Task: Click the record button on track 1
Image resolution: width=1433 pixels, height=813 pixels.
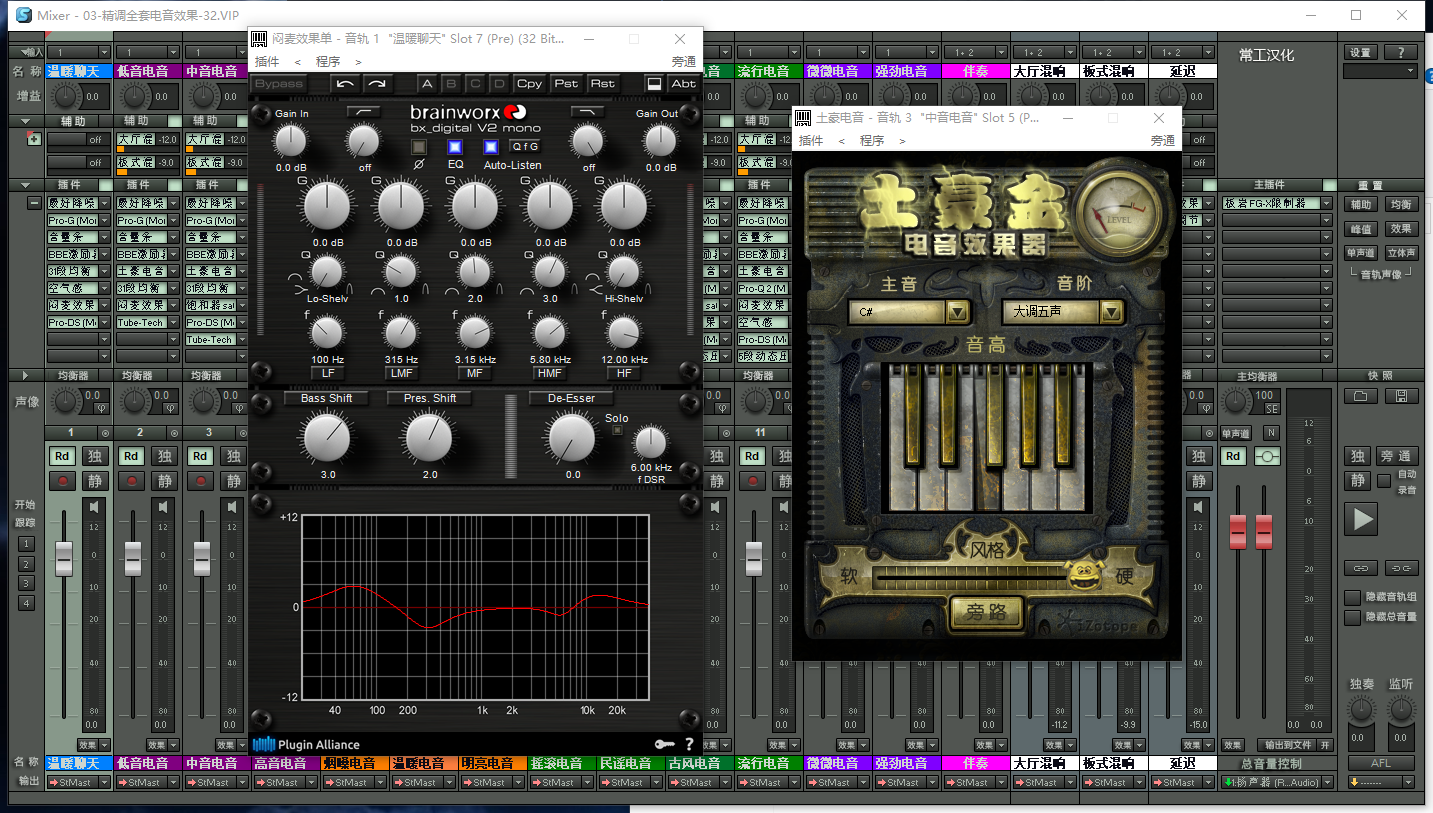Action: pyautogui.click(x=63, y=481)
